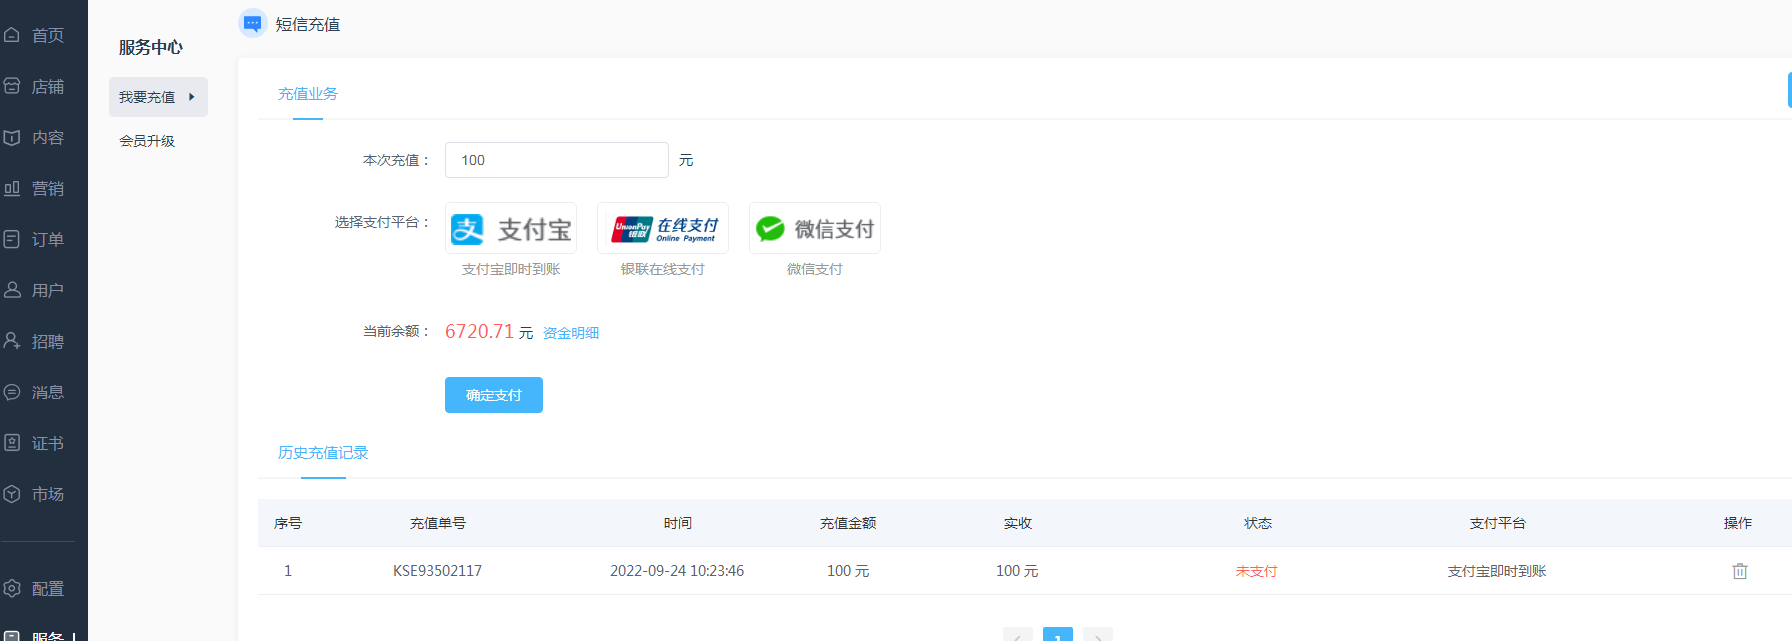Click the 确定支付 button
This screenshot has width=1792, height=641.
[494, 395]
